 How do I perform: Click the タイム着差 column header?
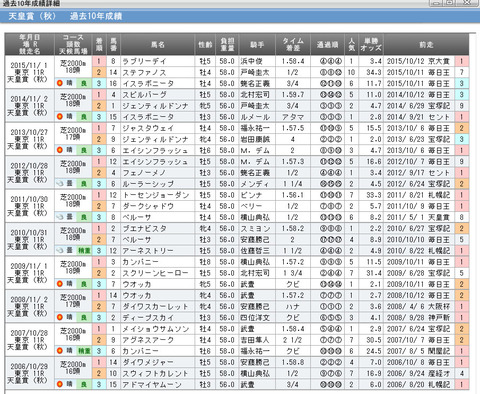(x=293, y=44)
